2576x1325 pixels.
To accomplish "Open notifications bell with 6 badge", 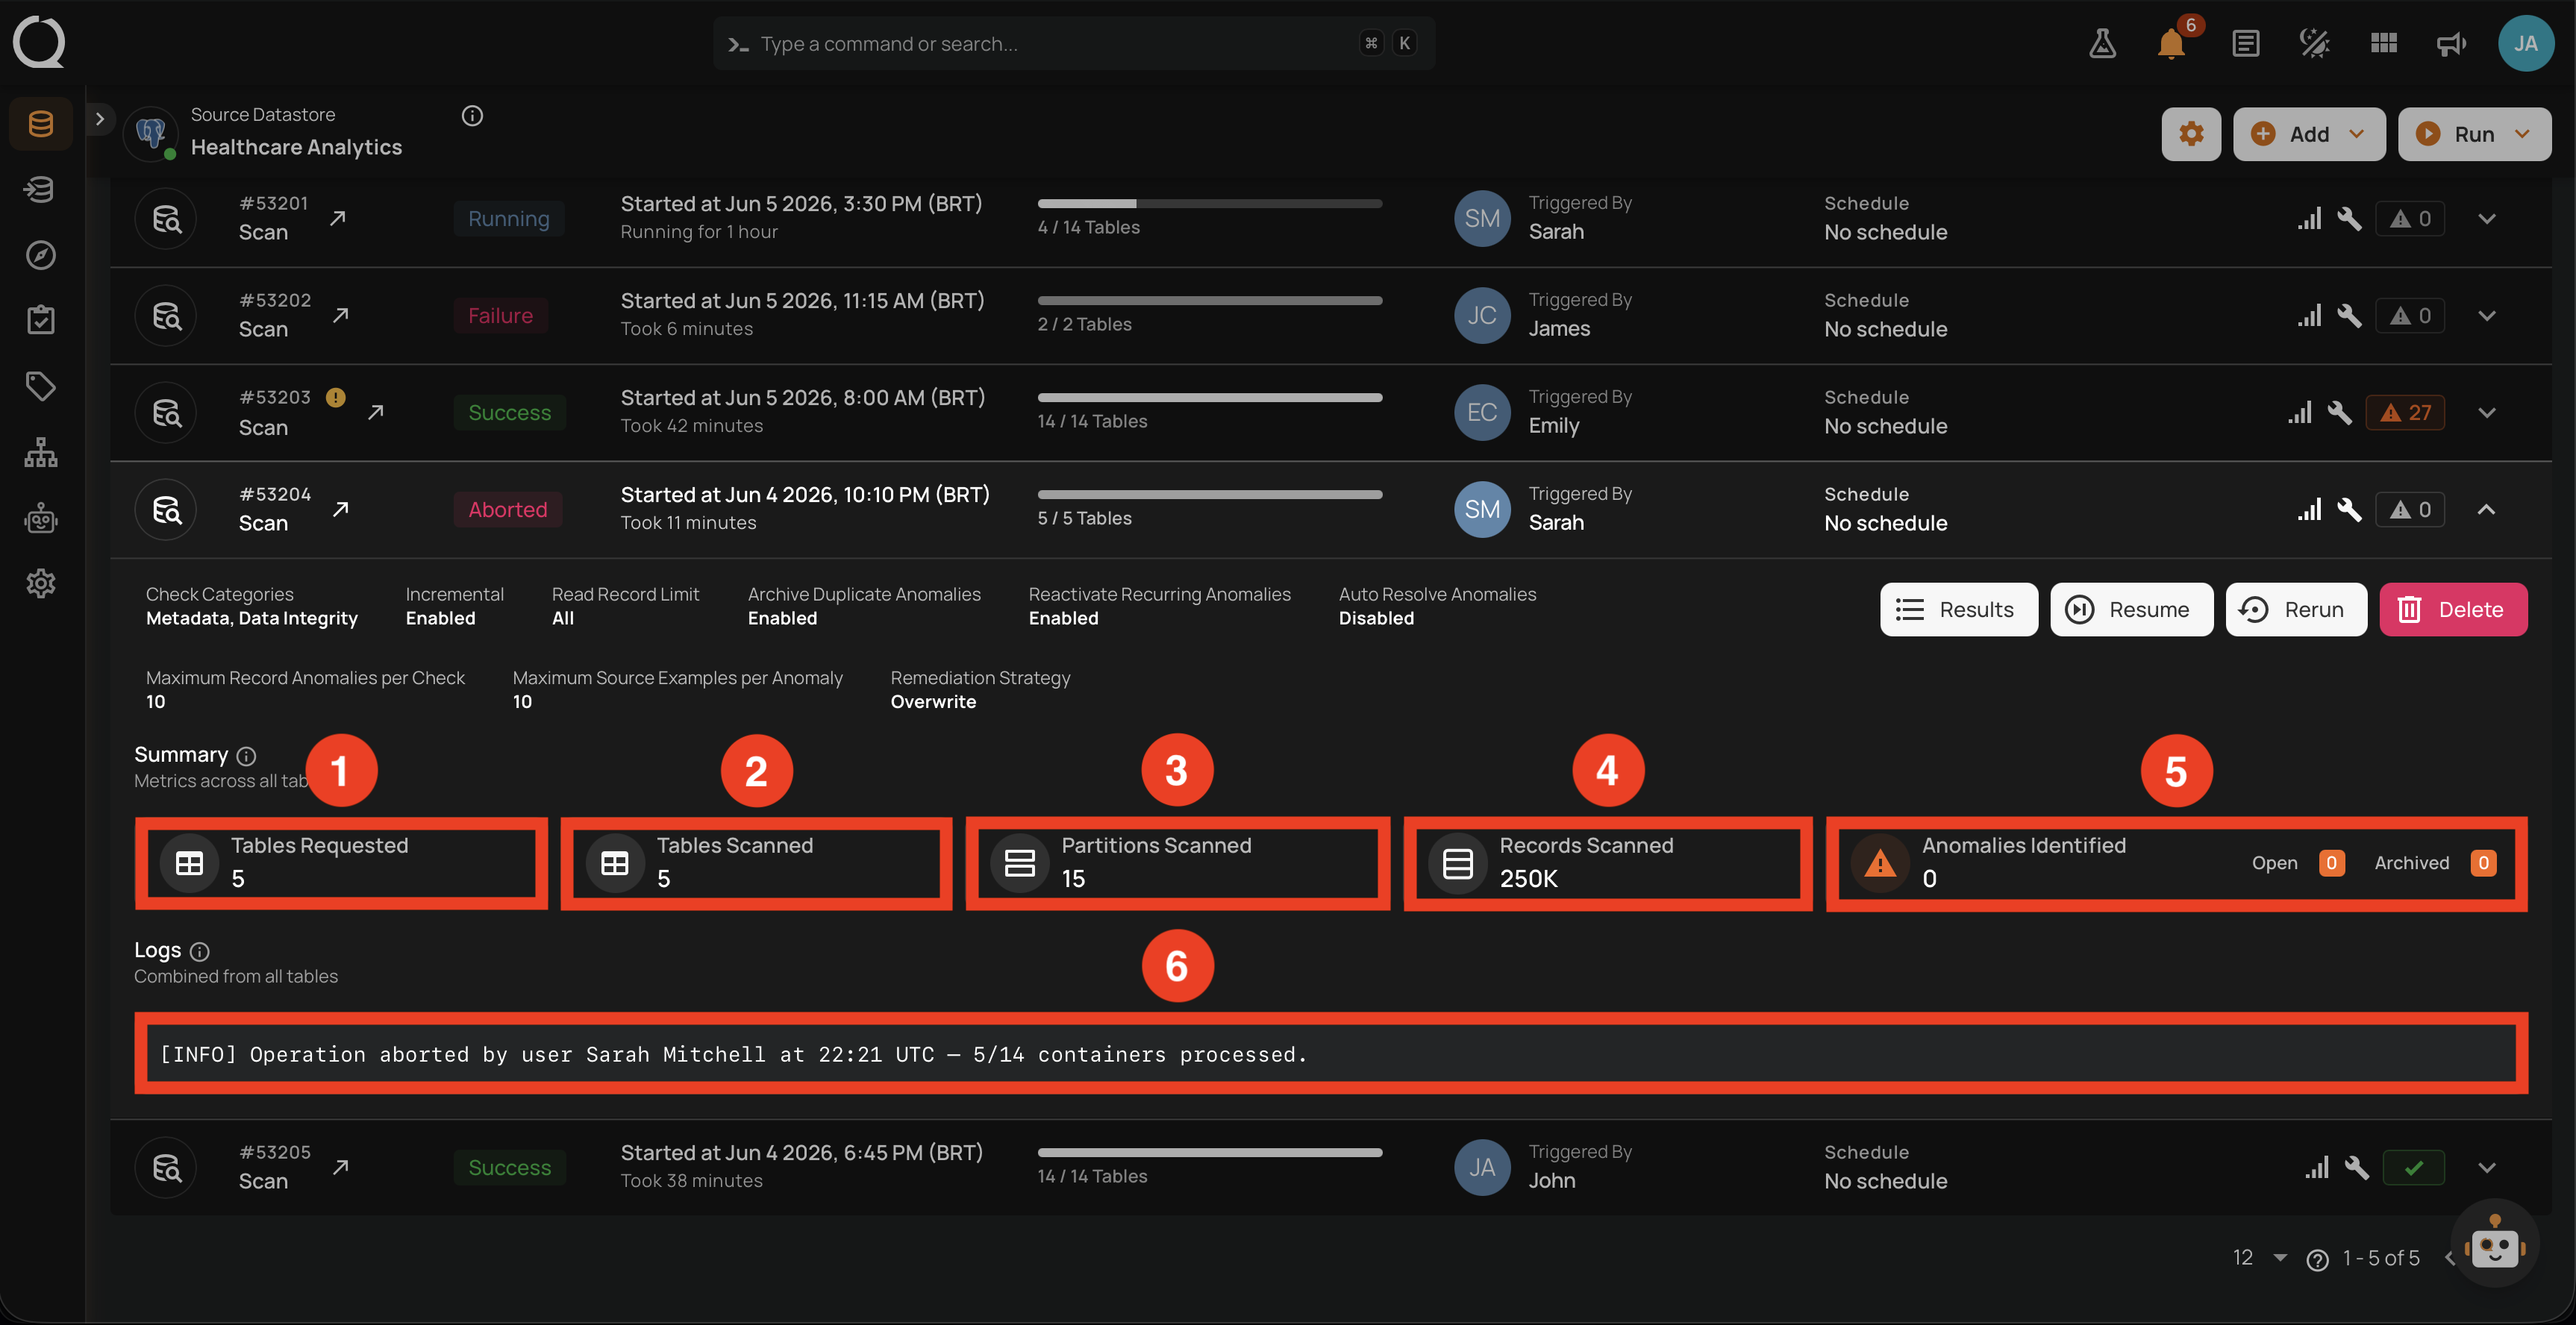I will [x=2172, y=44].
